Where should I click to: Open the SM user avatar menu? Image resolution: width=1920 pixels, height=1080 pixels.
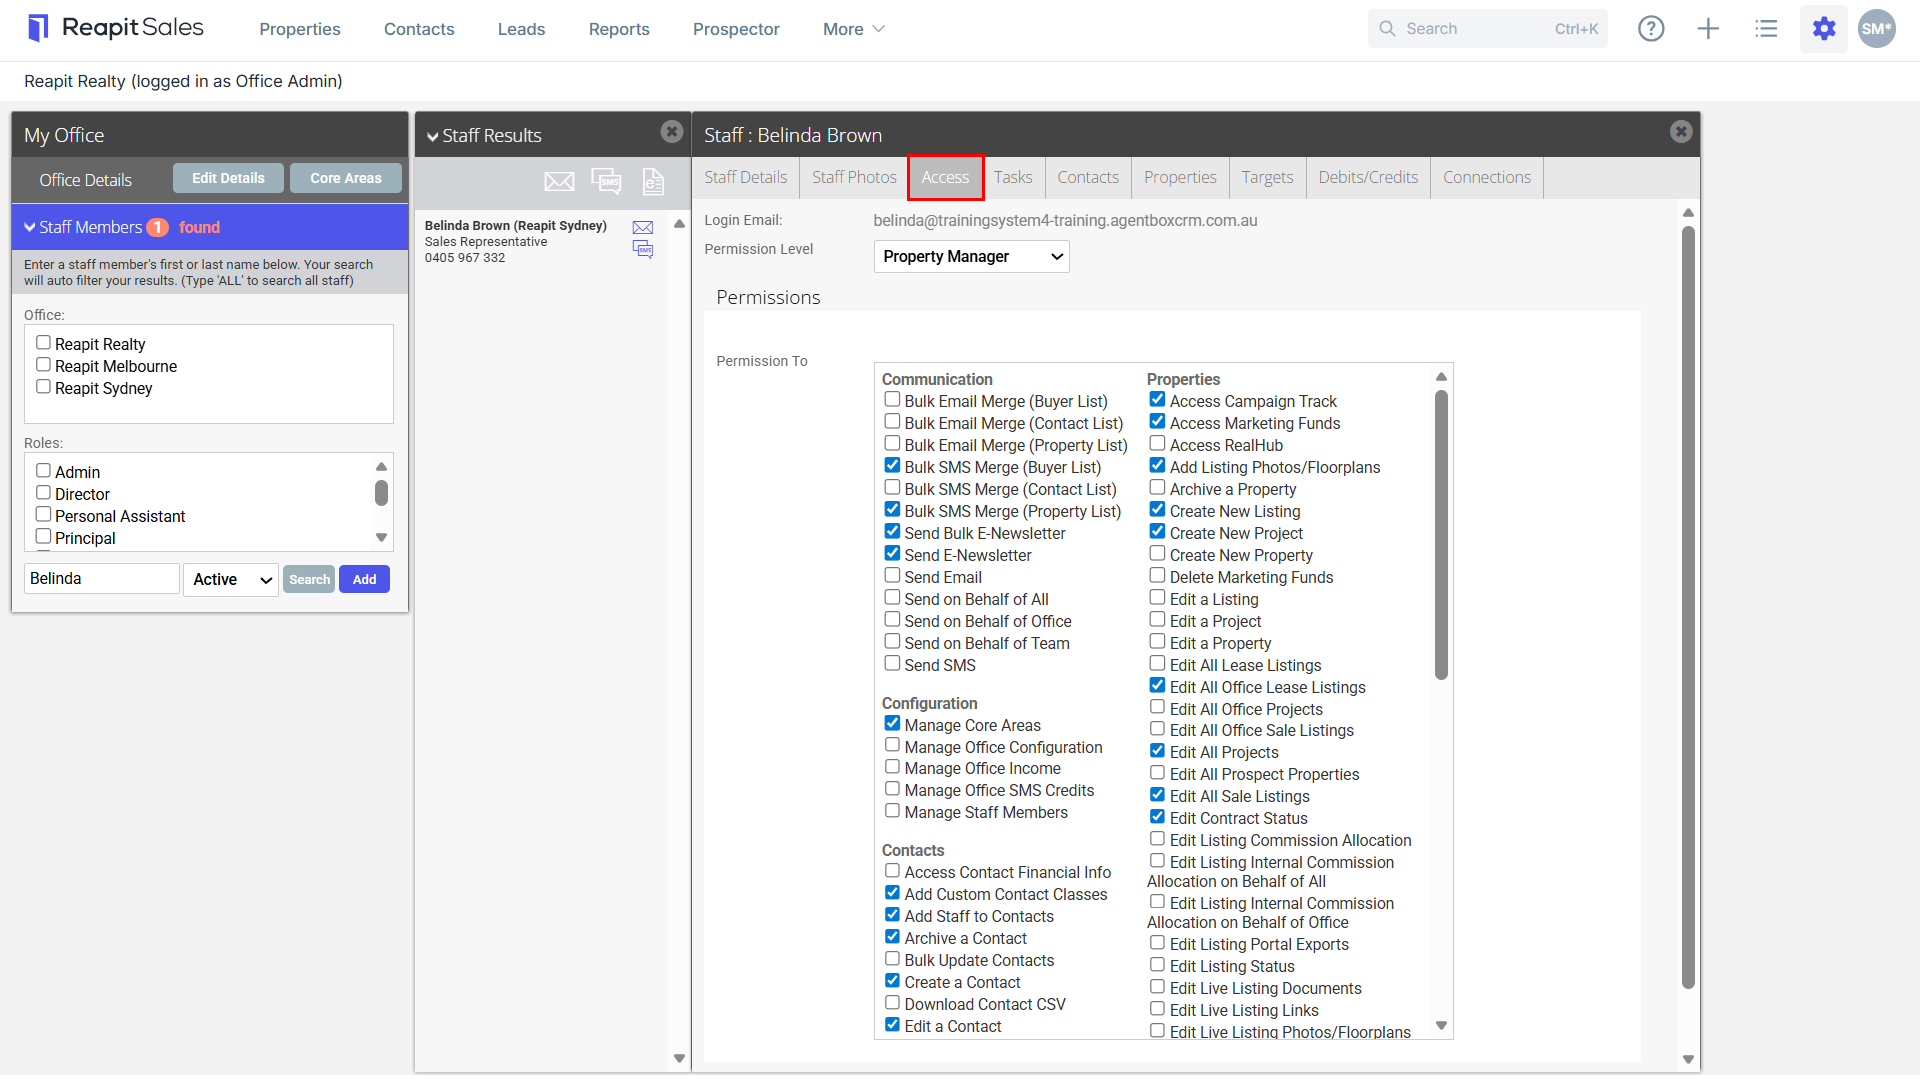click(x=1876, y=29)
